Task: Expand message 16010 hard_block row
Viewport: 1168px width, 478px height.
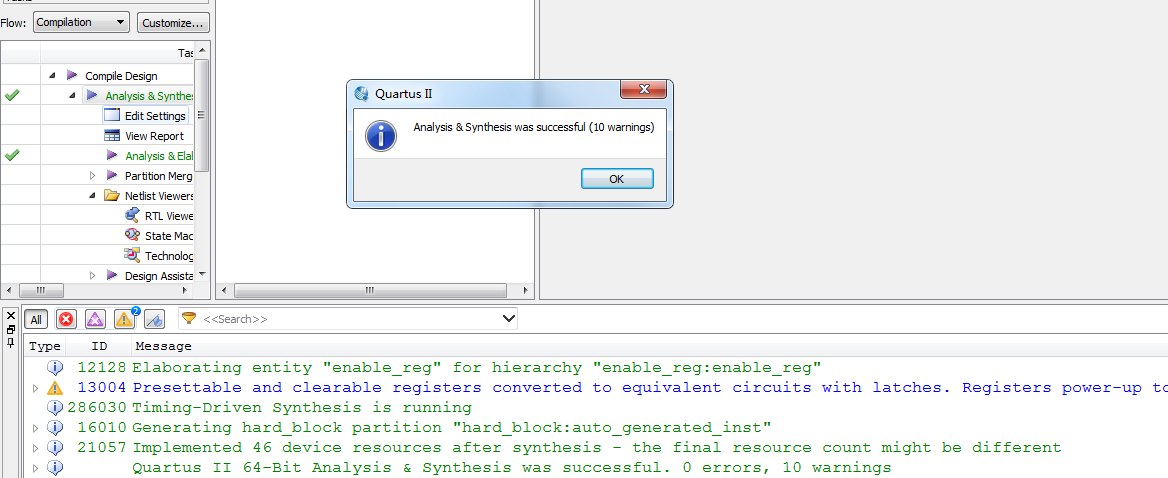Action: point(35,428)
